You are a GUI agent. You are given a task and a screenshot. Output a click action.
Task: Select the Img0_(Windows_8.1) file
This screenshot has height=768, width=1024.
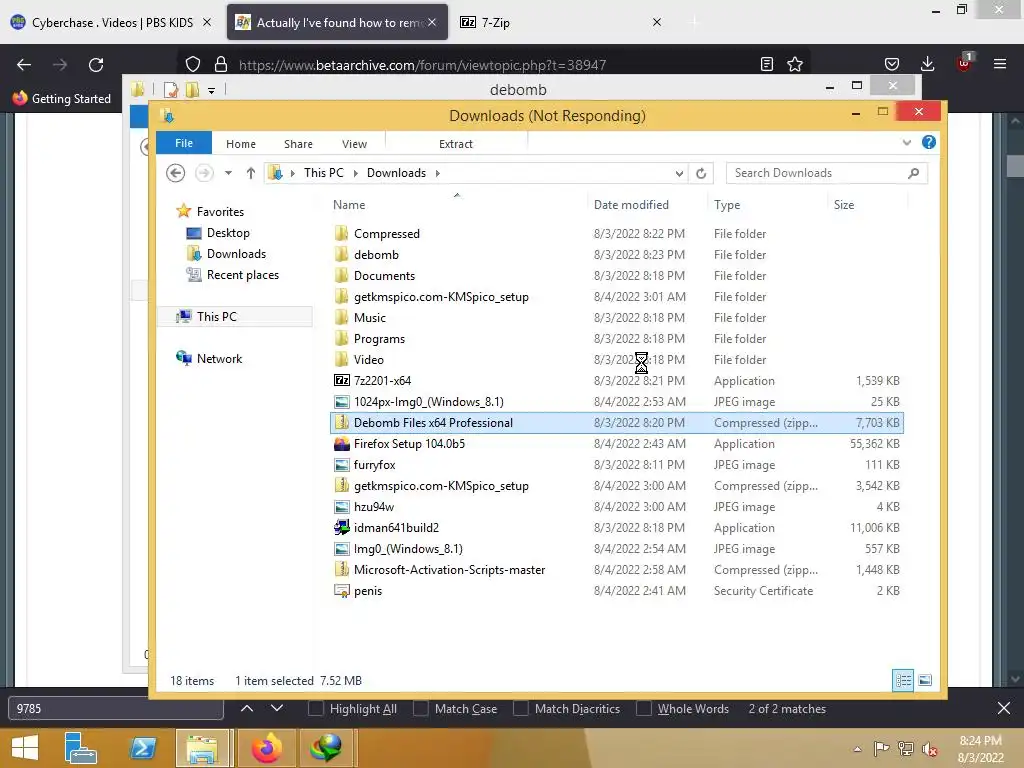click(x=616, y=549)
